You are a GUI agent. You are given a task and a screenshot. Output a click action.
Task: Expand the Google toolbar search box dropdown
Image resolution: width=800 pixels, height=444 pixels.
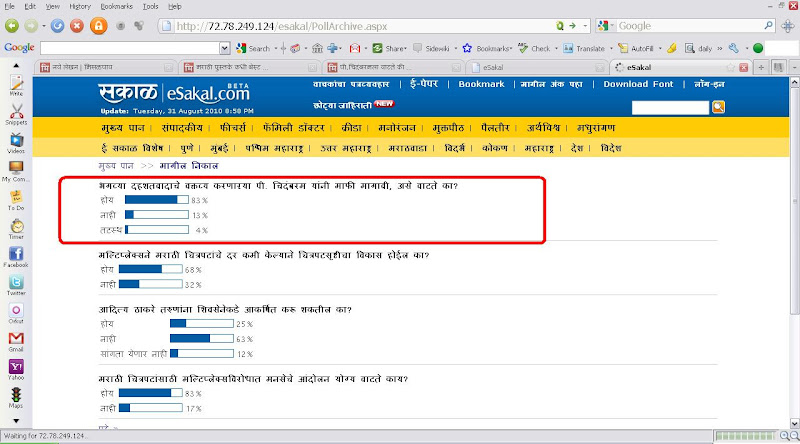coord(224,48)
